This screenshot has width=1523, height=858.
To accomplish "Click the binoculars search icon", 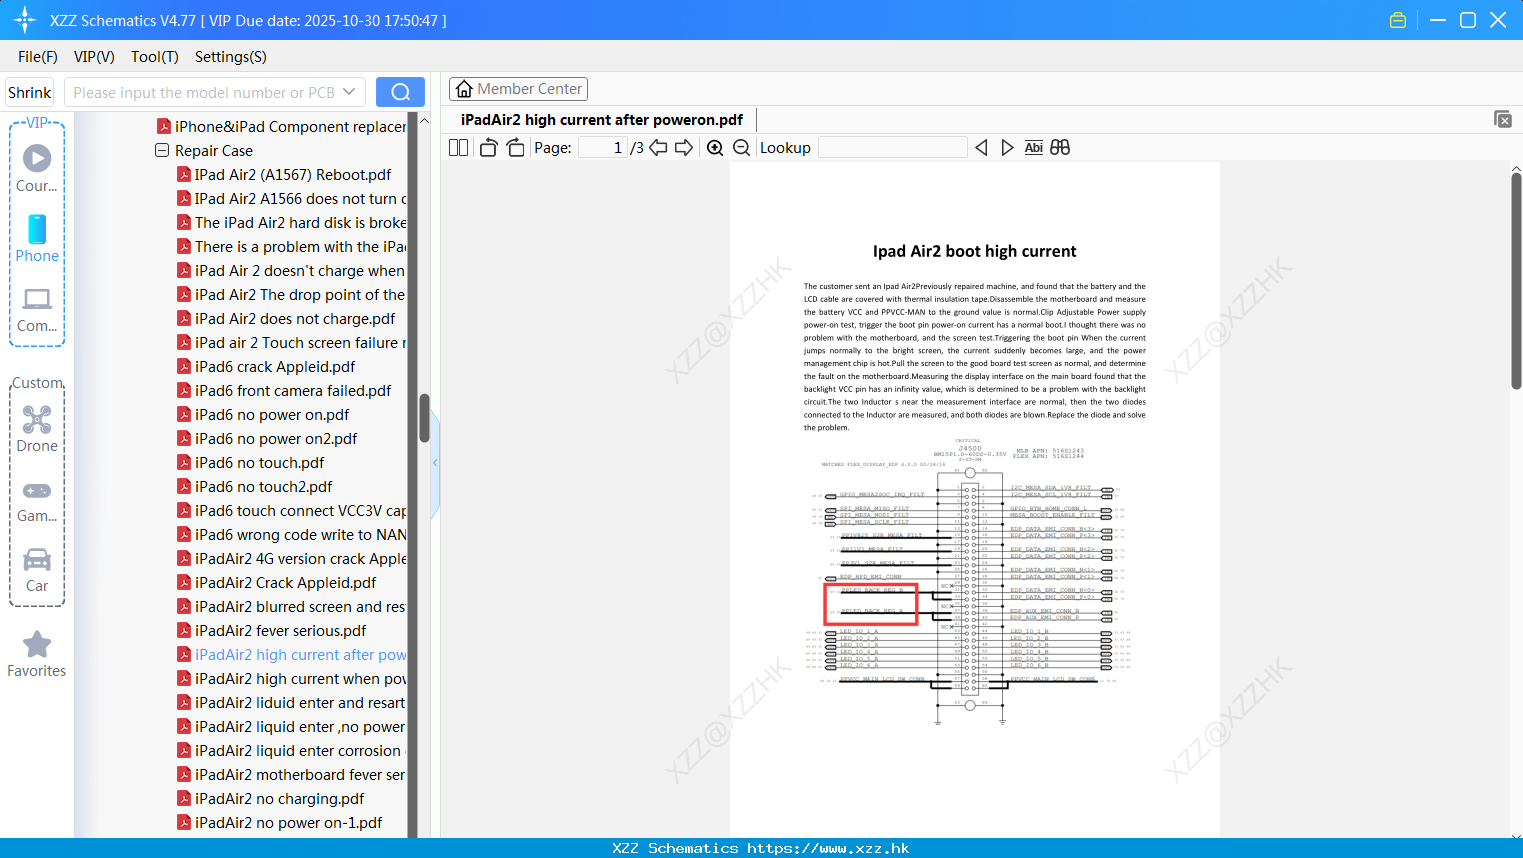I will tap(1060, 147).
